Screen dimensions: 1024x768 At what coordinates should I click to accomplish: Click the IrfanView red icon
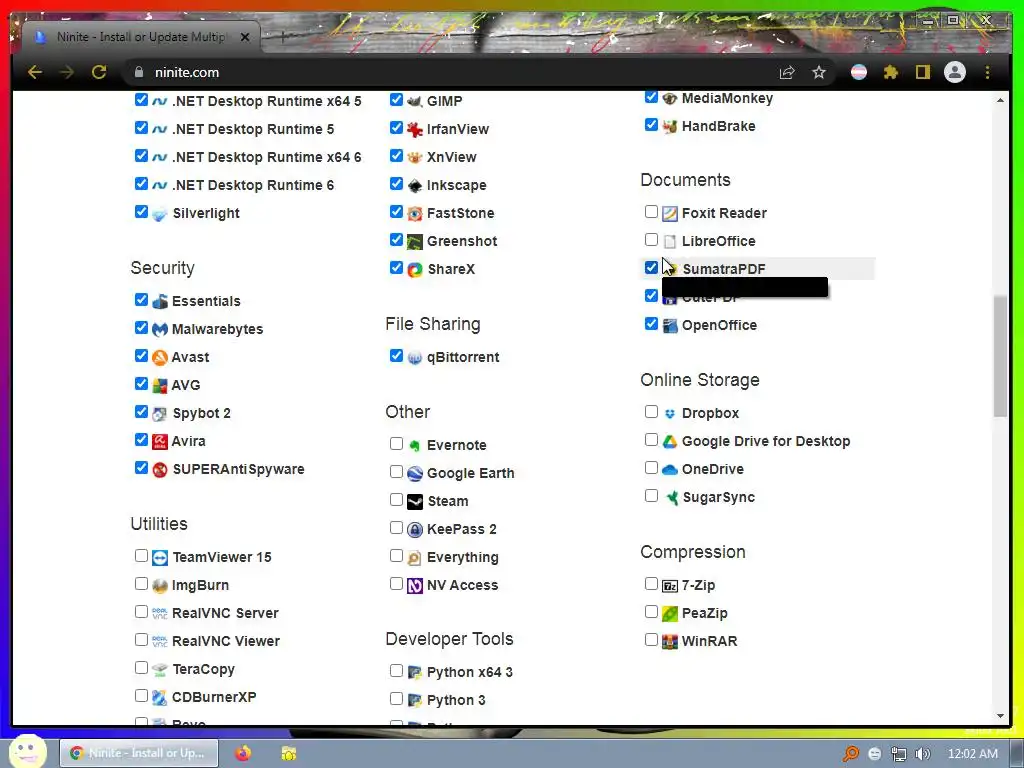coord(415,130)
